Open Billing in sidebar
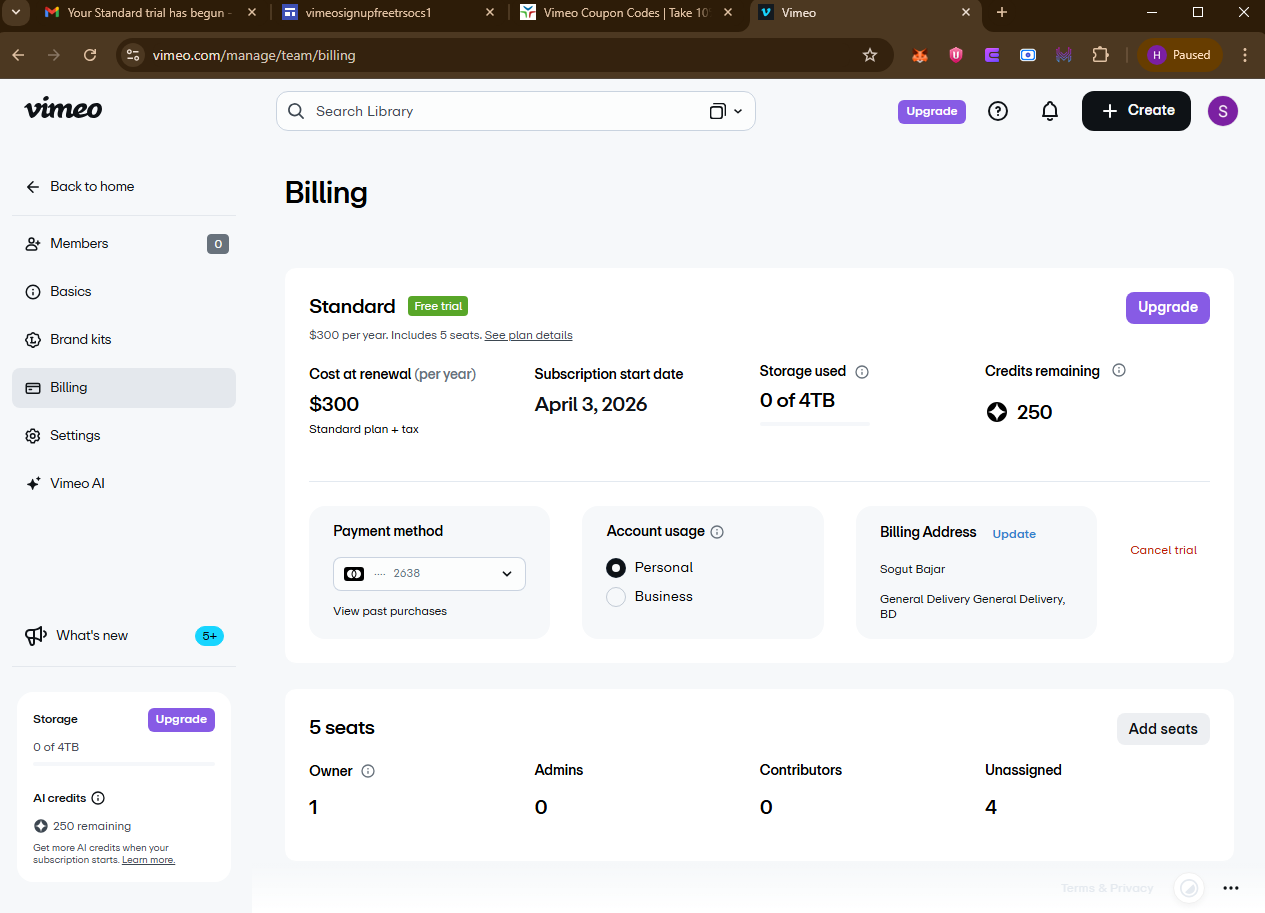 pos(124,388)
